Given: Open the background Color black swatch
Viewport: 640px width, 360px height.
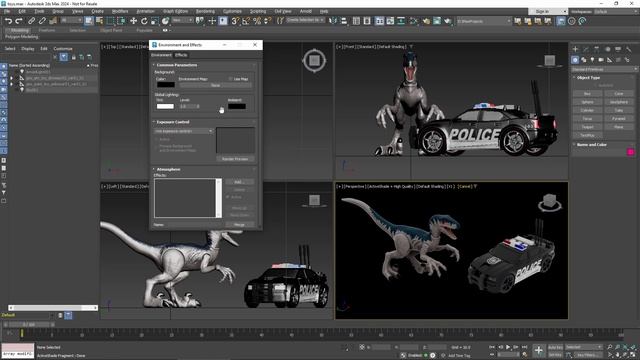Looking at the screenshot, I should pos(166,84).
